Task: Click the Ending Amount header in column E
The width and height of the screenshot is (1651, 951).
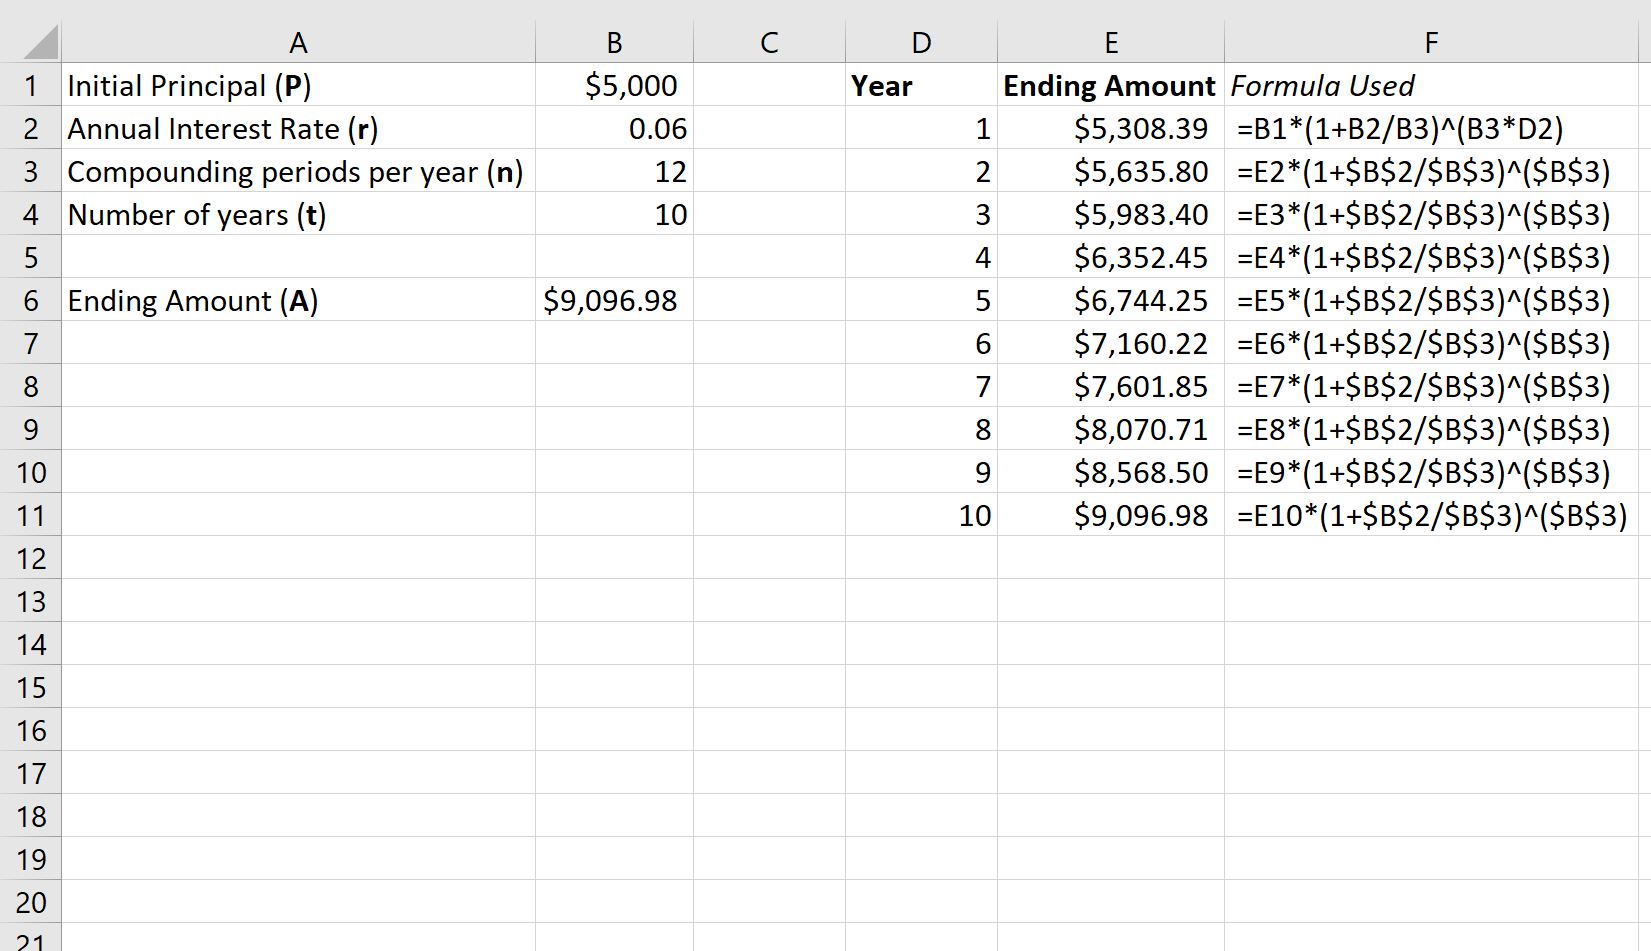Action: pos(1111,85)
